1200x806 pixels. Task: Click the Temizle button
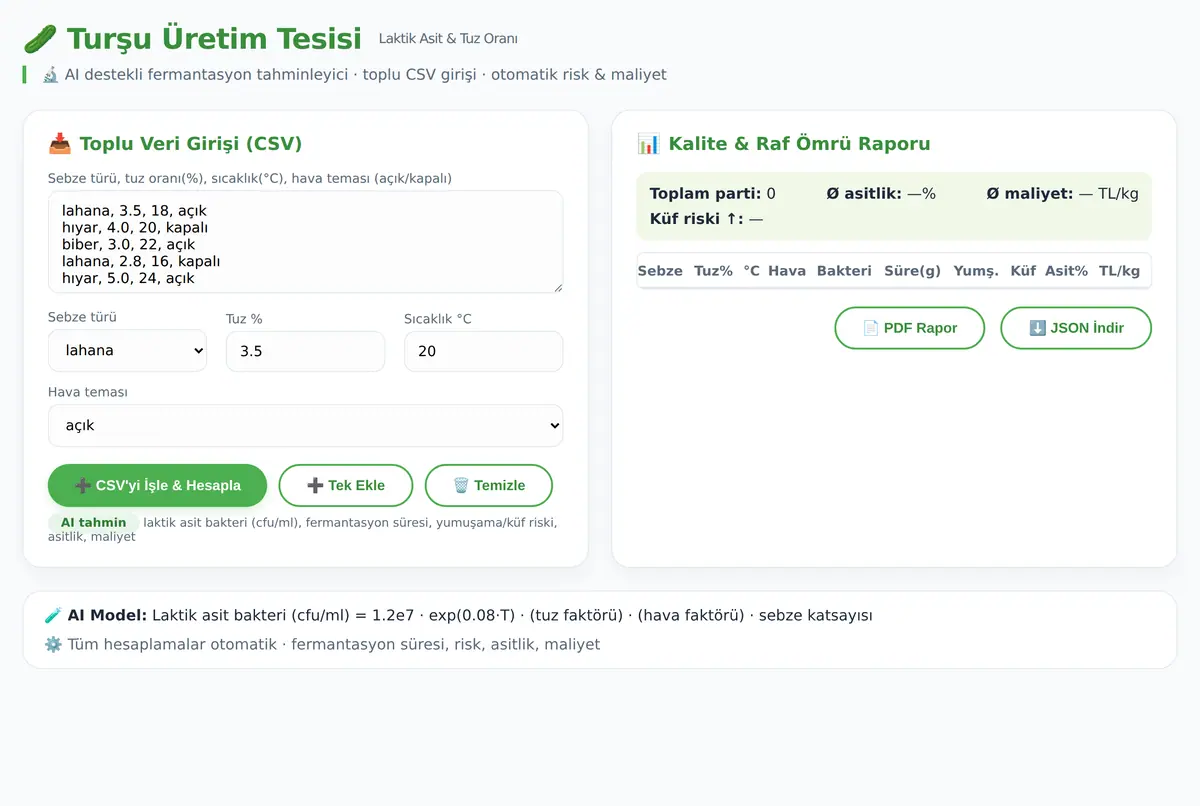point(488,485)
